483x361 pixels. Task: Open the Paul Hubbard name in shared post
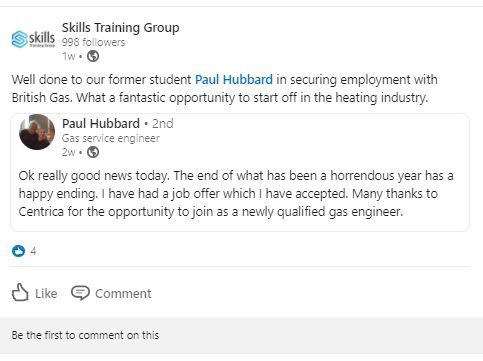101,124
